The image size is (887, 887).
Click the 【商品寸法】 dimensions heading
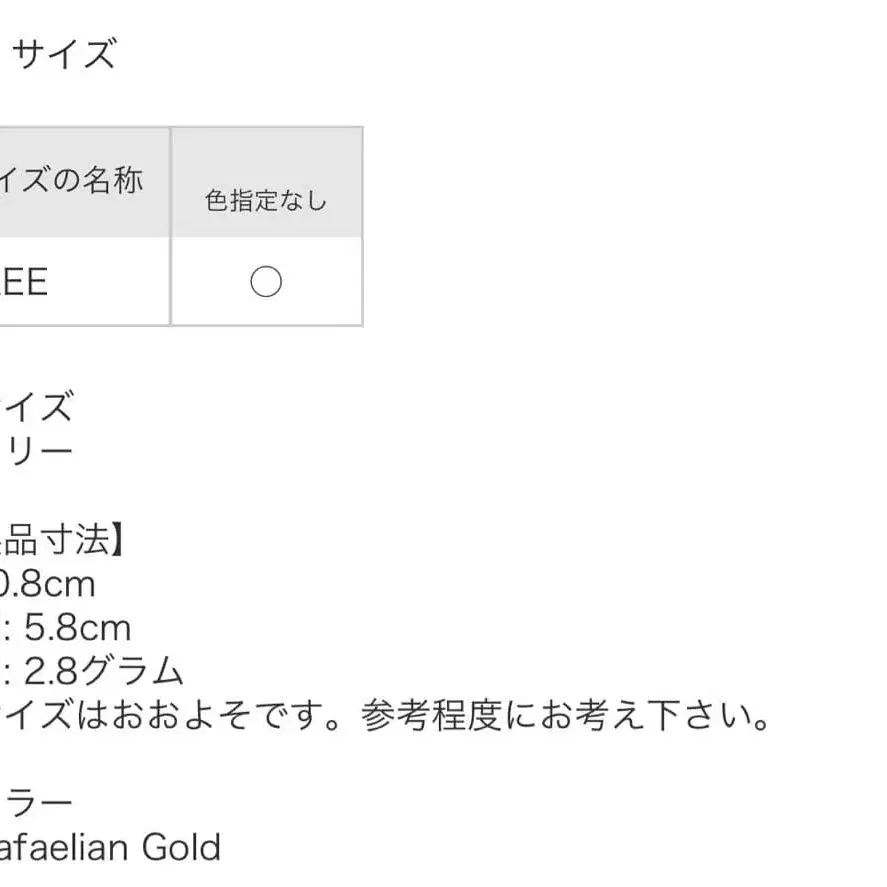coord(62,541)
